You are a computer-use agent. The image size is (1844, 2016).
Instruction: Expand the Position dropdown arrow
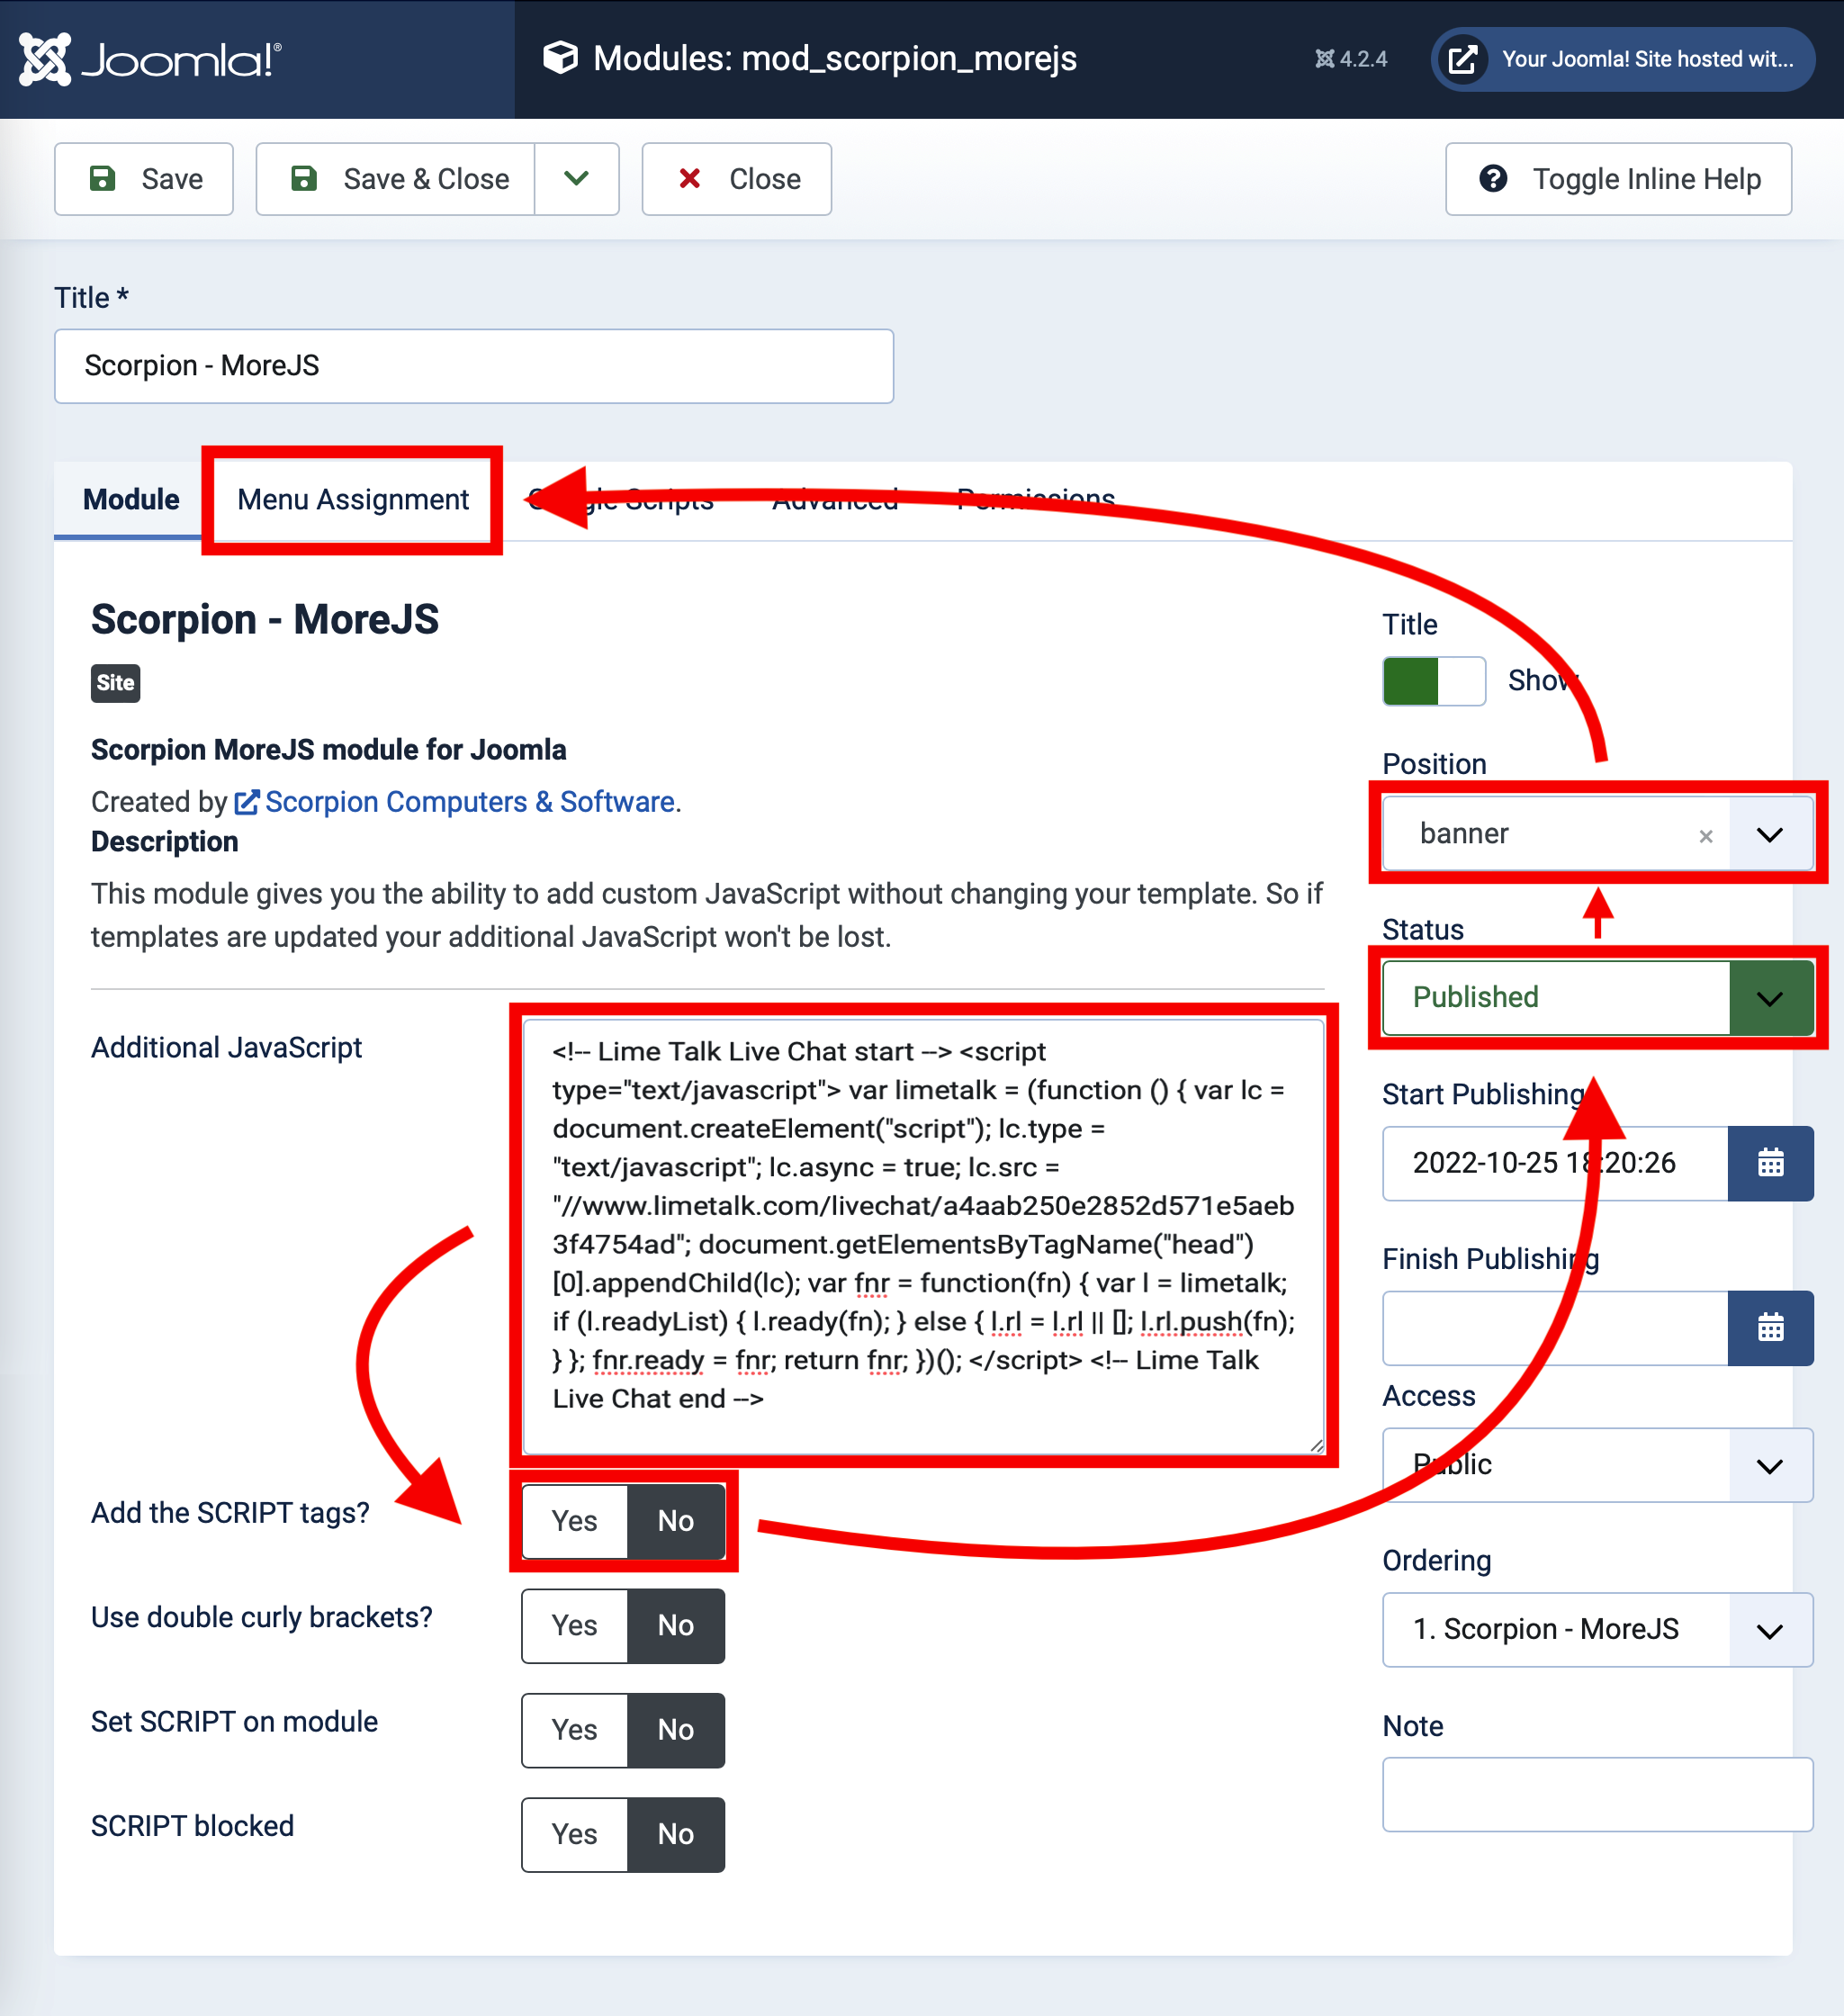[x=1770, y=834]
